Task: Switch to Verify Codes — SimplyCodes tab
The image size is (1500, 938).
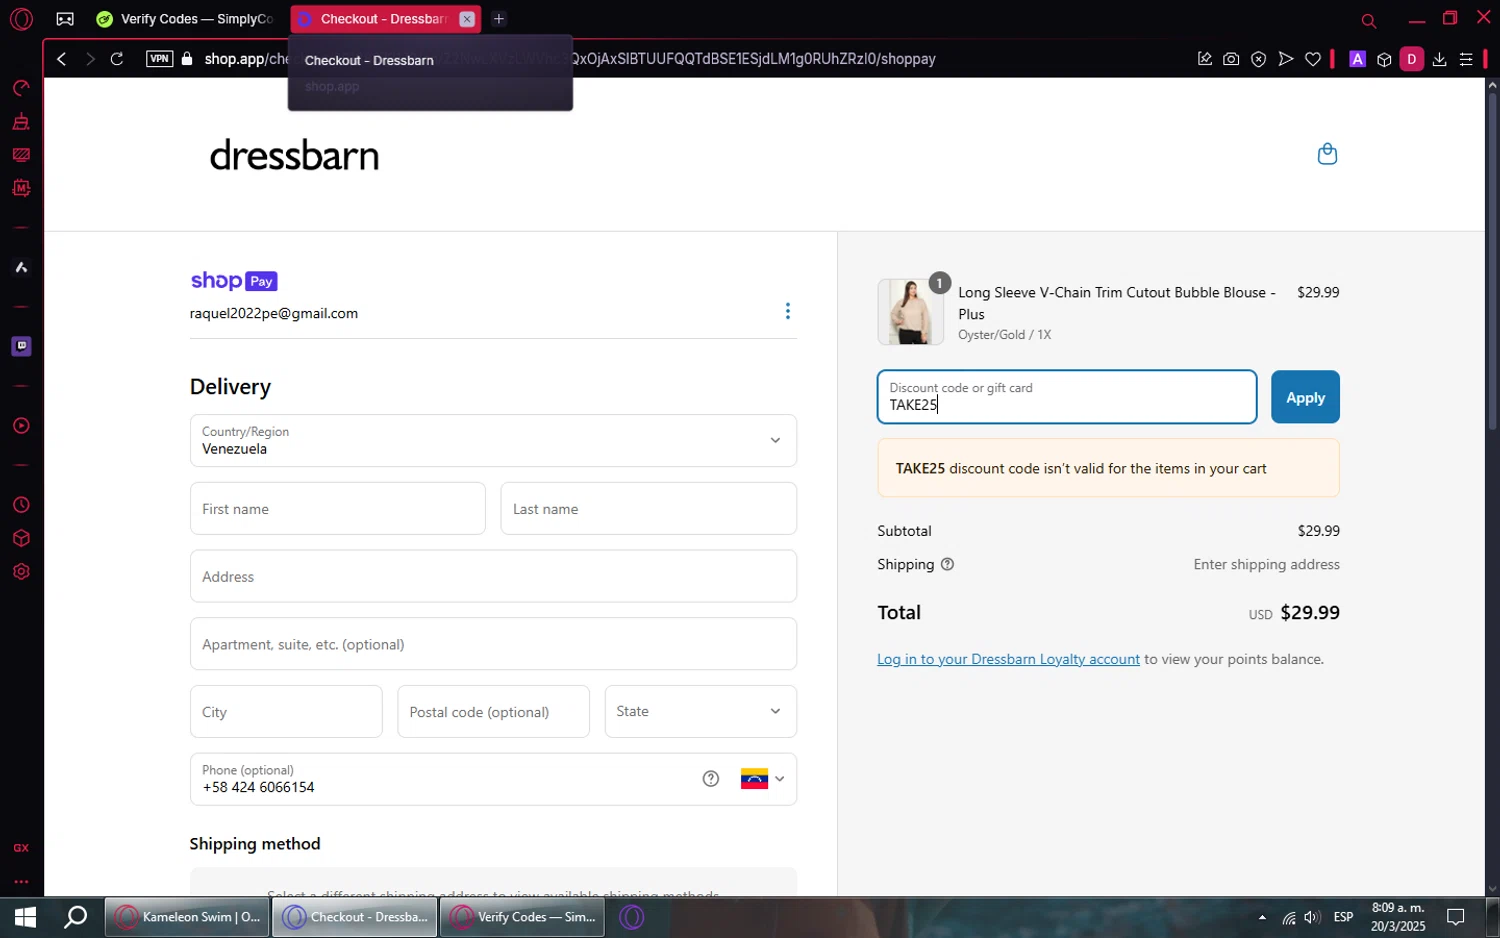Action: [x=185, y=19]
